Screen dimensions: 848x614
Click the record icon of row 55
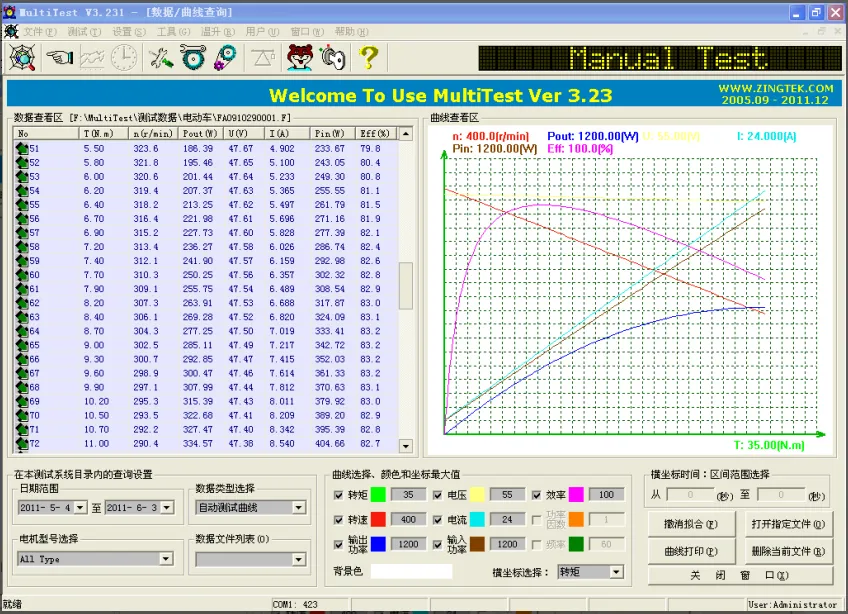[22, 204]
